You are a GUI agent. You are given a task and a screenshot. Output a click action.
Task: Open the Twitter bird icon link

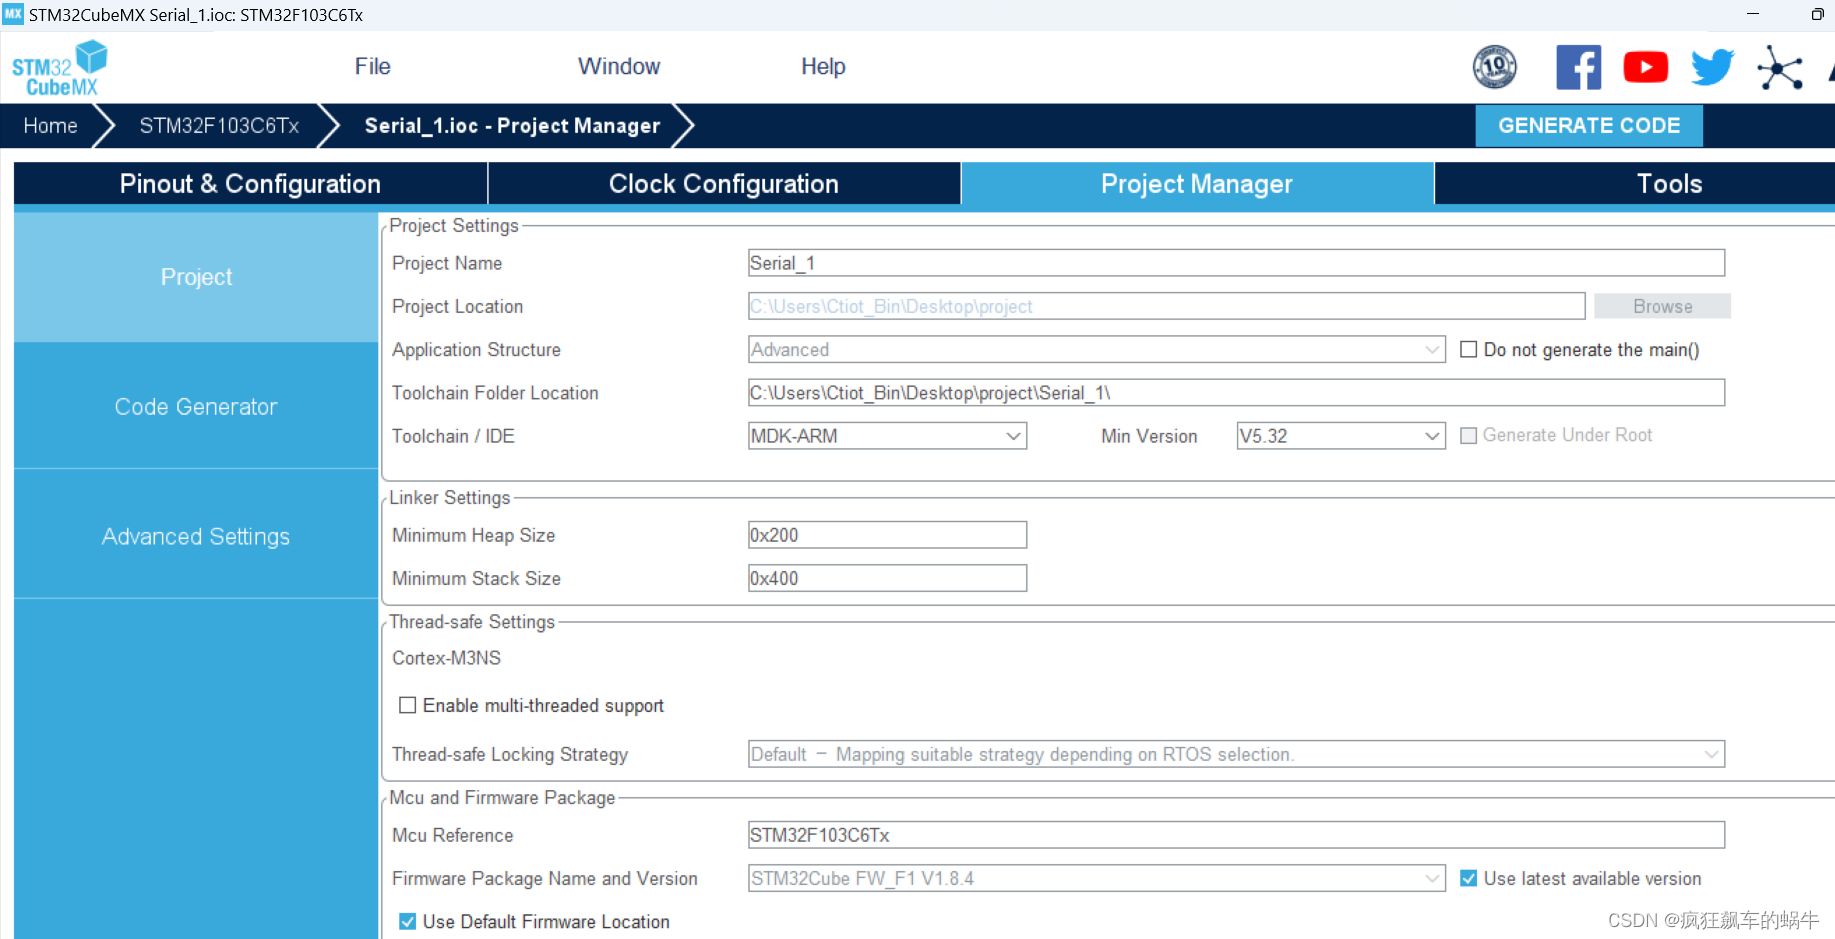click(1712, 67)
